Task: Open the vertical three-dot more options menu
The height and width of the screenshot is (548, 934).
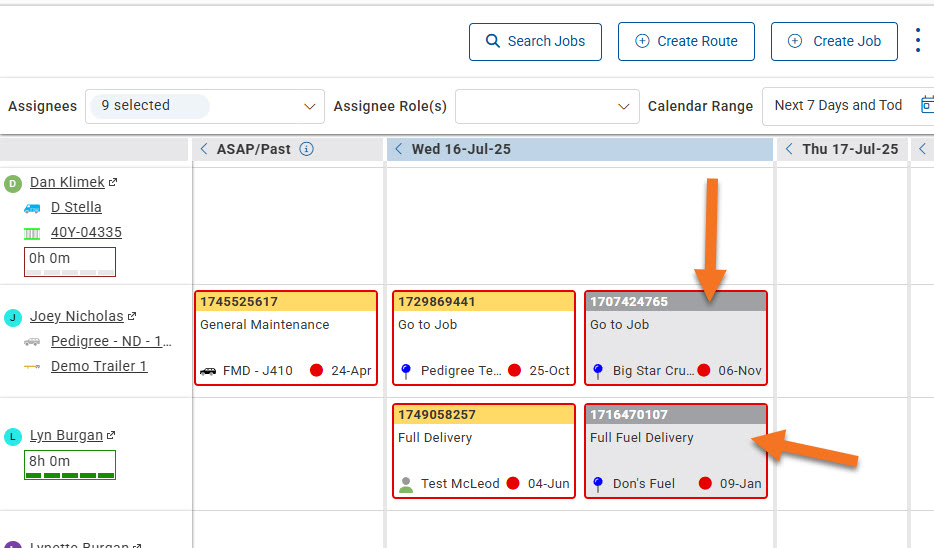Action: [x=918, y=41]
